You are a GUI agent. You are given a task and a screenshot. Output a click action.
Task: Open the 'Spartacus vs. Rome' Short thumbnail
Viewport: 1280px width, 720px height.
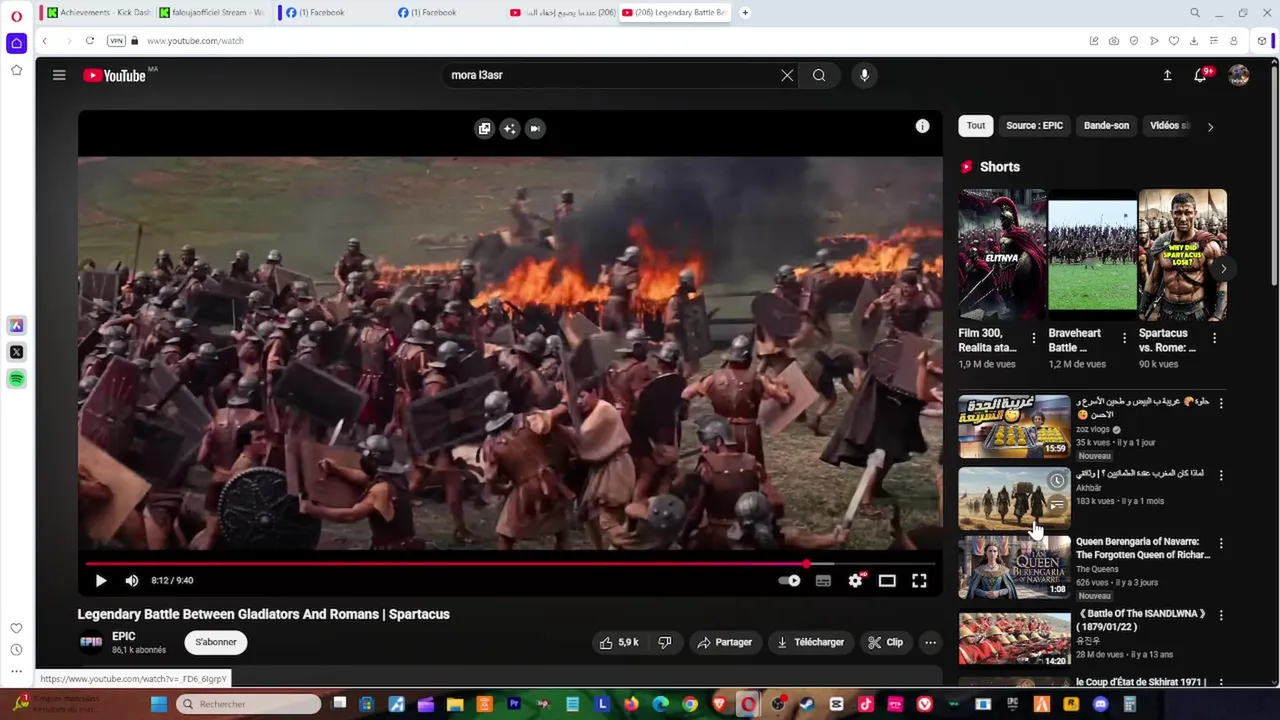pyautogui.click(x=1182, y=254)
